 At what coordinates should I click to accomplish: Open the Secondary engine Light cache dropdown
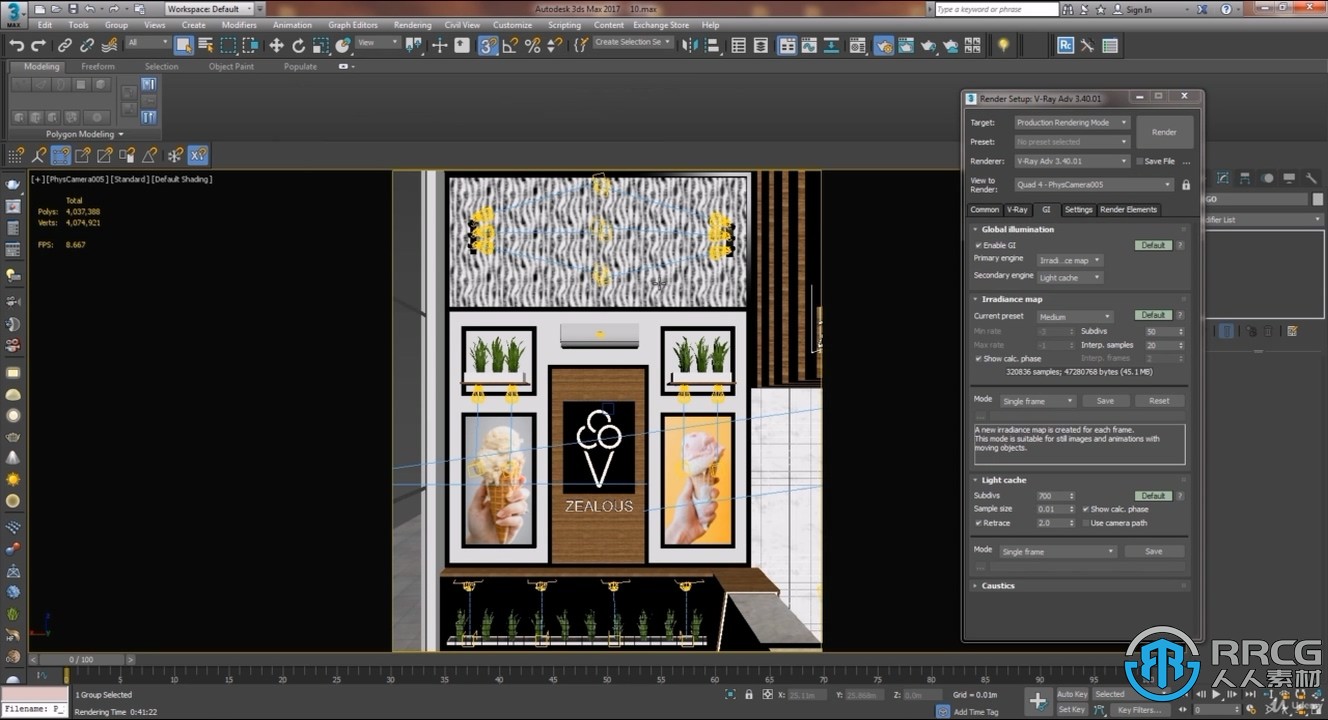tap(1069, 277)
